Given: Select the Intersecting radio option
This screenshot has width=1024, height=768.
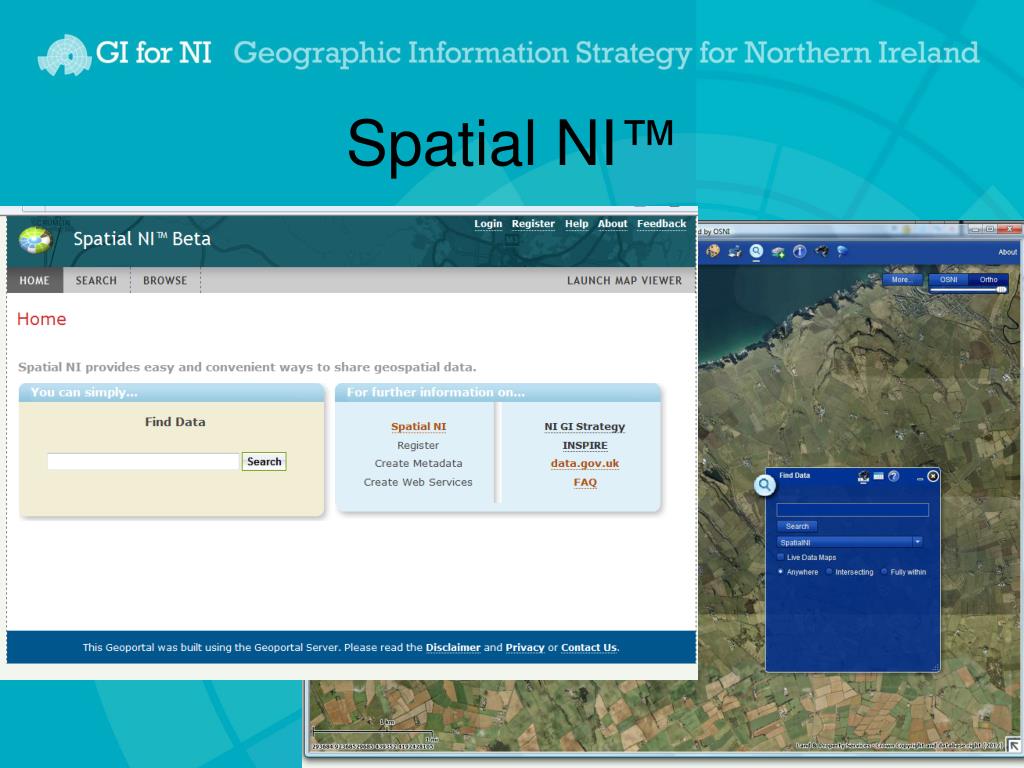Looking at the screenshot, I should [x=829, y=571].
